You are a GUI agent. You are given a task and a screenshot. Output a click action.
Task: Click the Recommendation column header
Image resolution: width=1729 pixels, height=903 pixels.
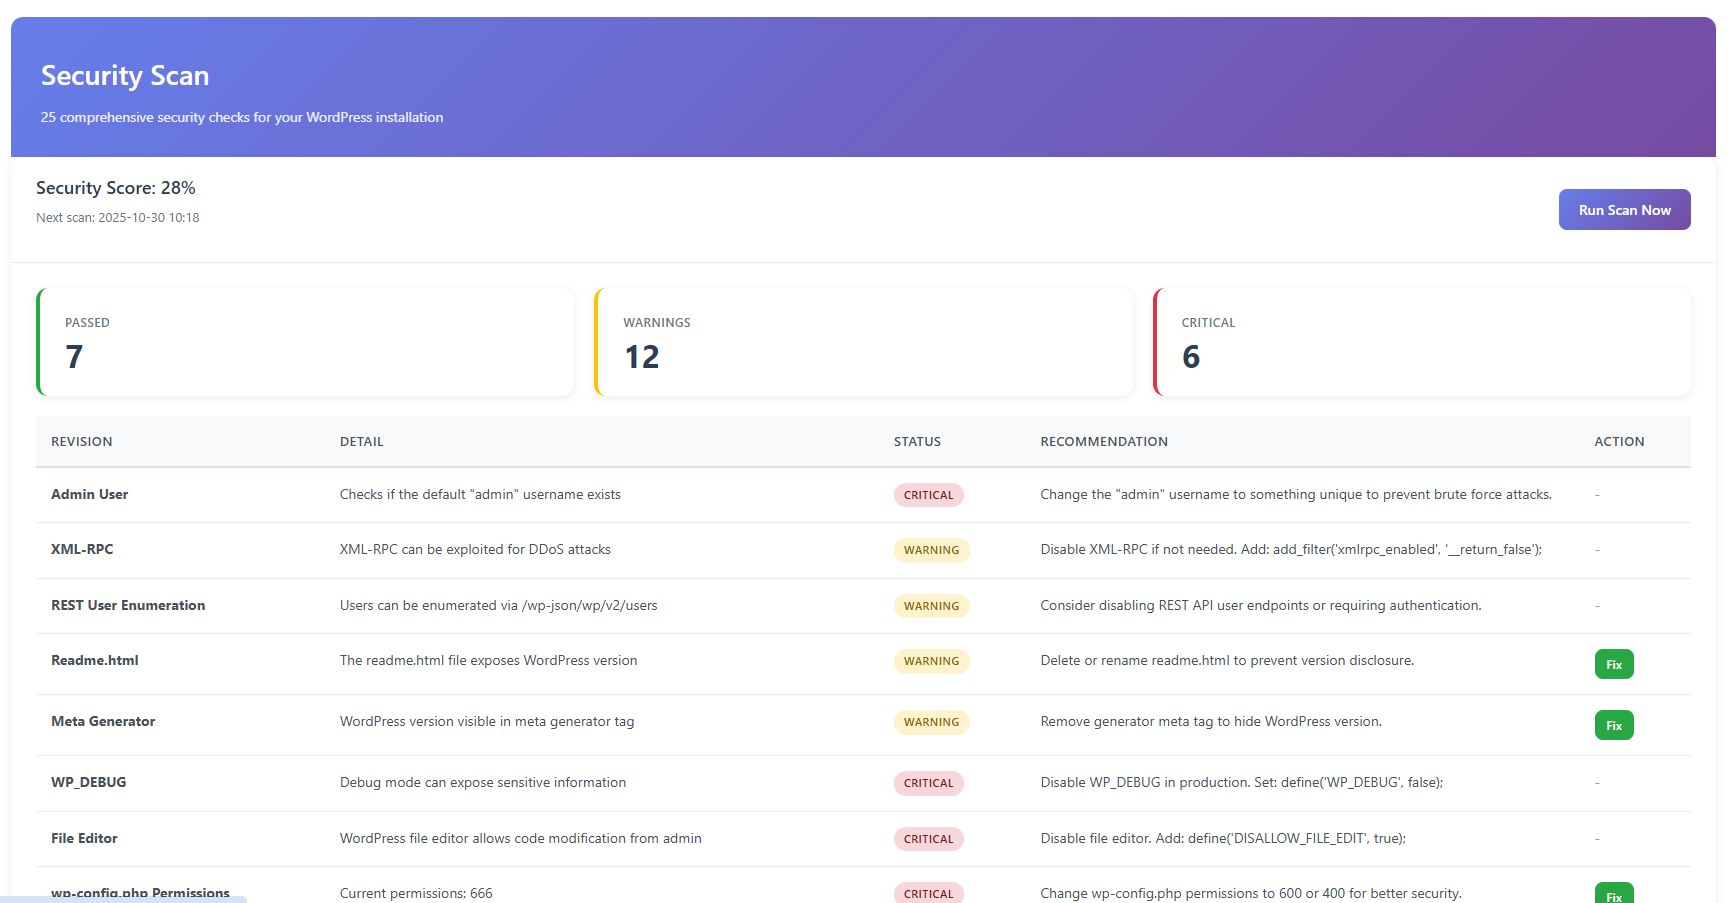pyautogui.click(x=1104, y=441)
